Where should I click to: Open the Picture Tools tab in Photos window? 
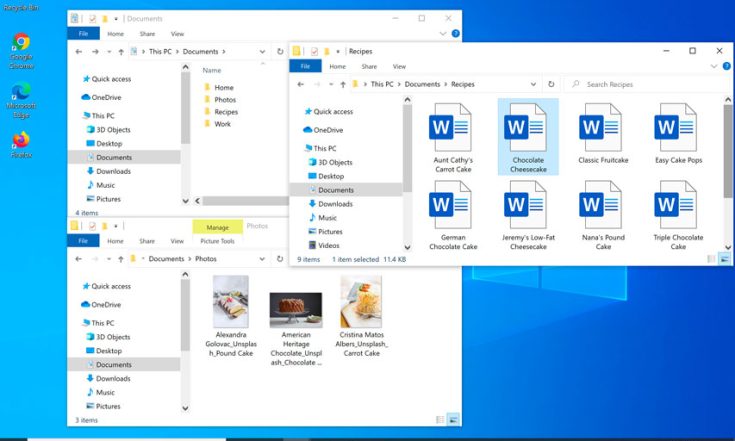[217, 241]
